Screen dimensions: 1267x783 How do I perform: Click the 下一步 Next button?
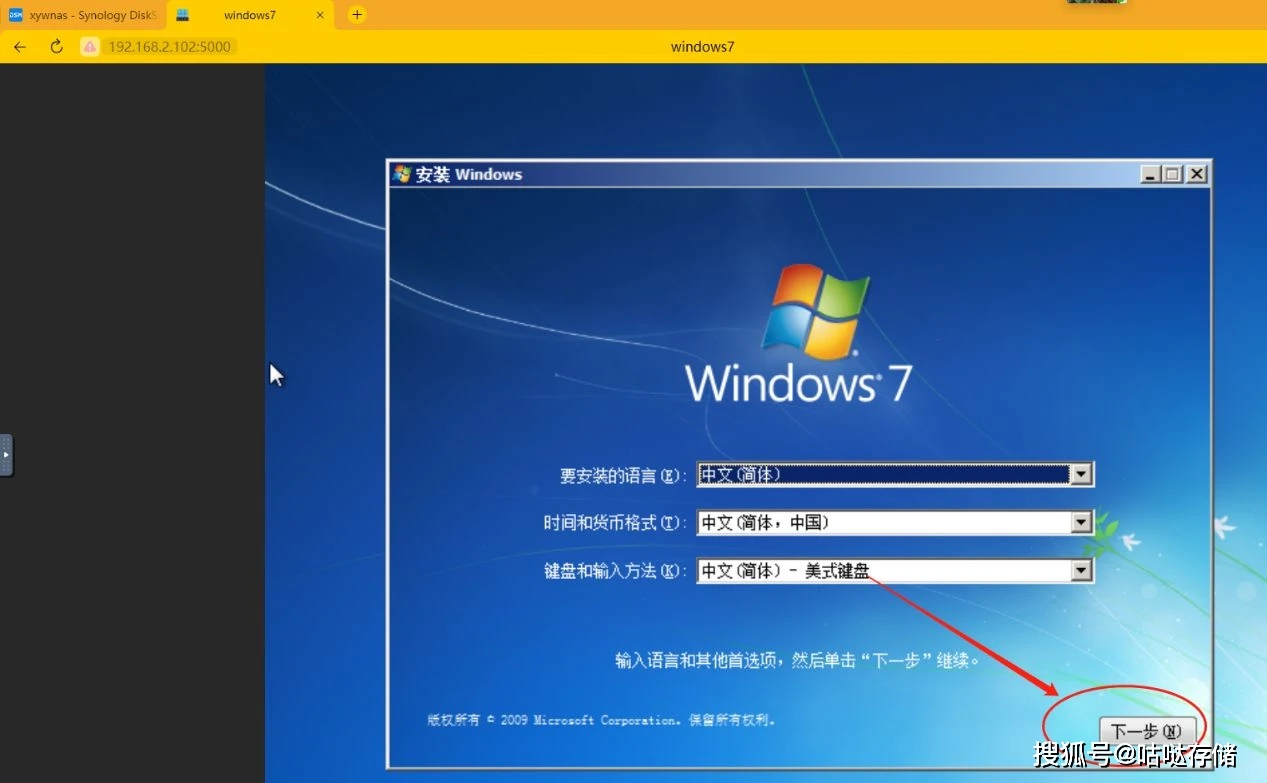coord(1146,730)
